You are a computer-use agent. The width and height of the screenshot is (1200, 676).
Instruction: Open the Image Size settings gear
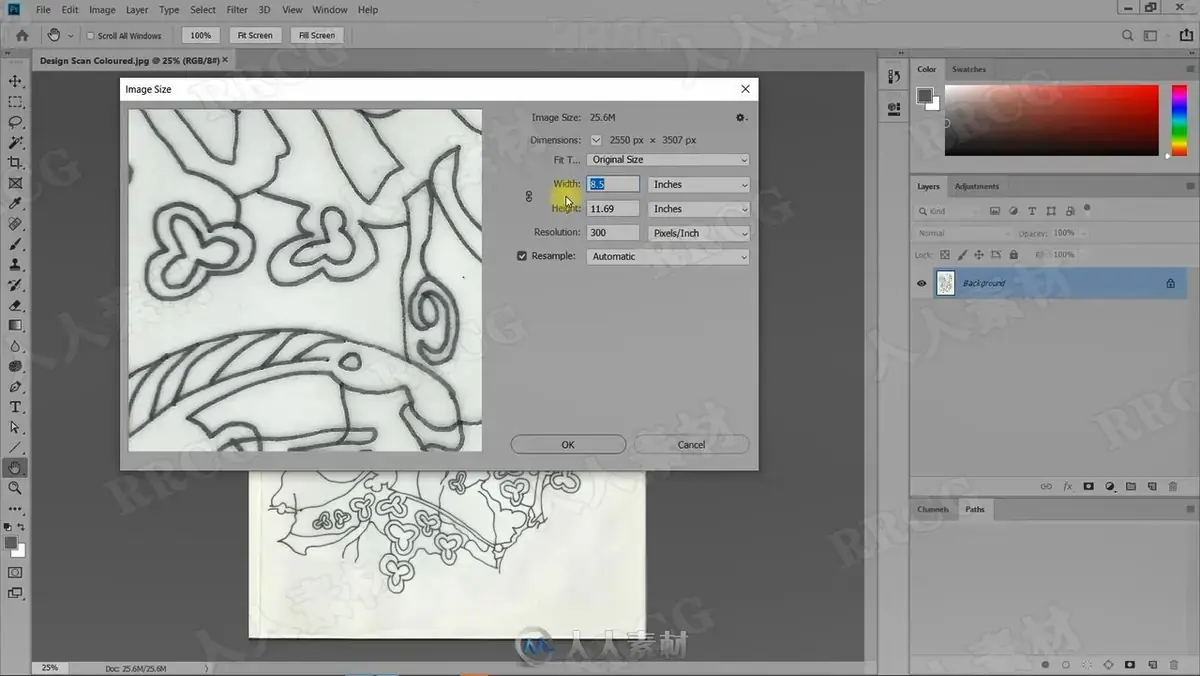[741, 118]
